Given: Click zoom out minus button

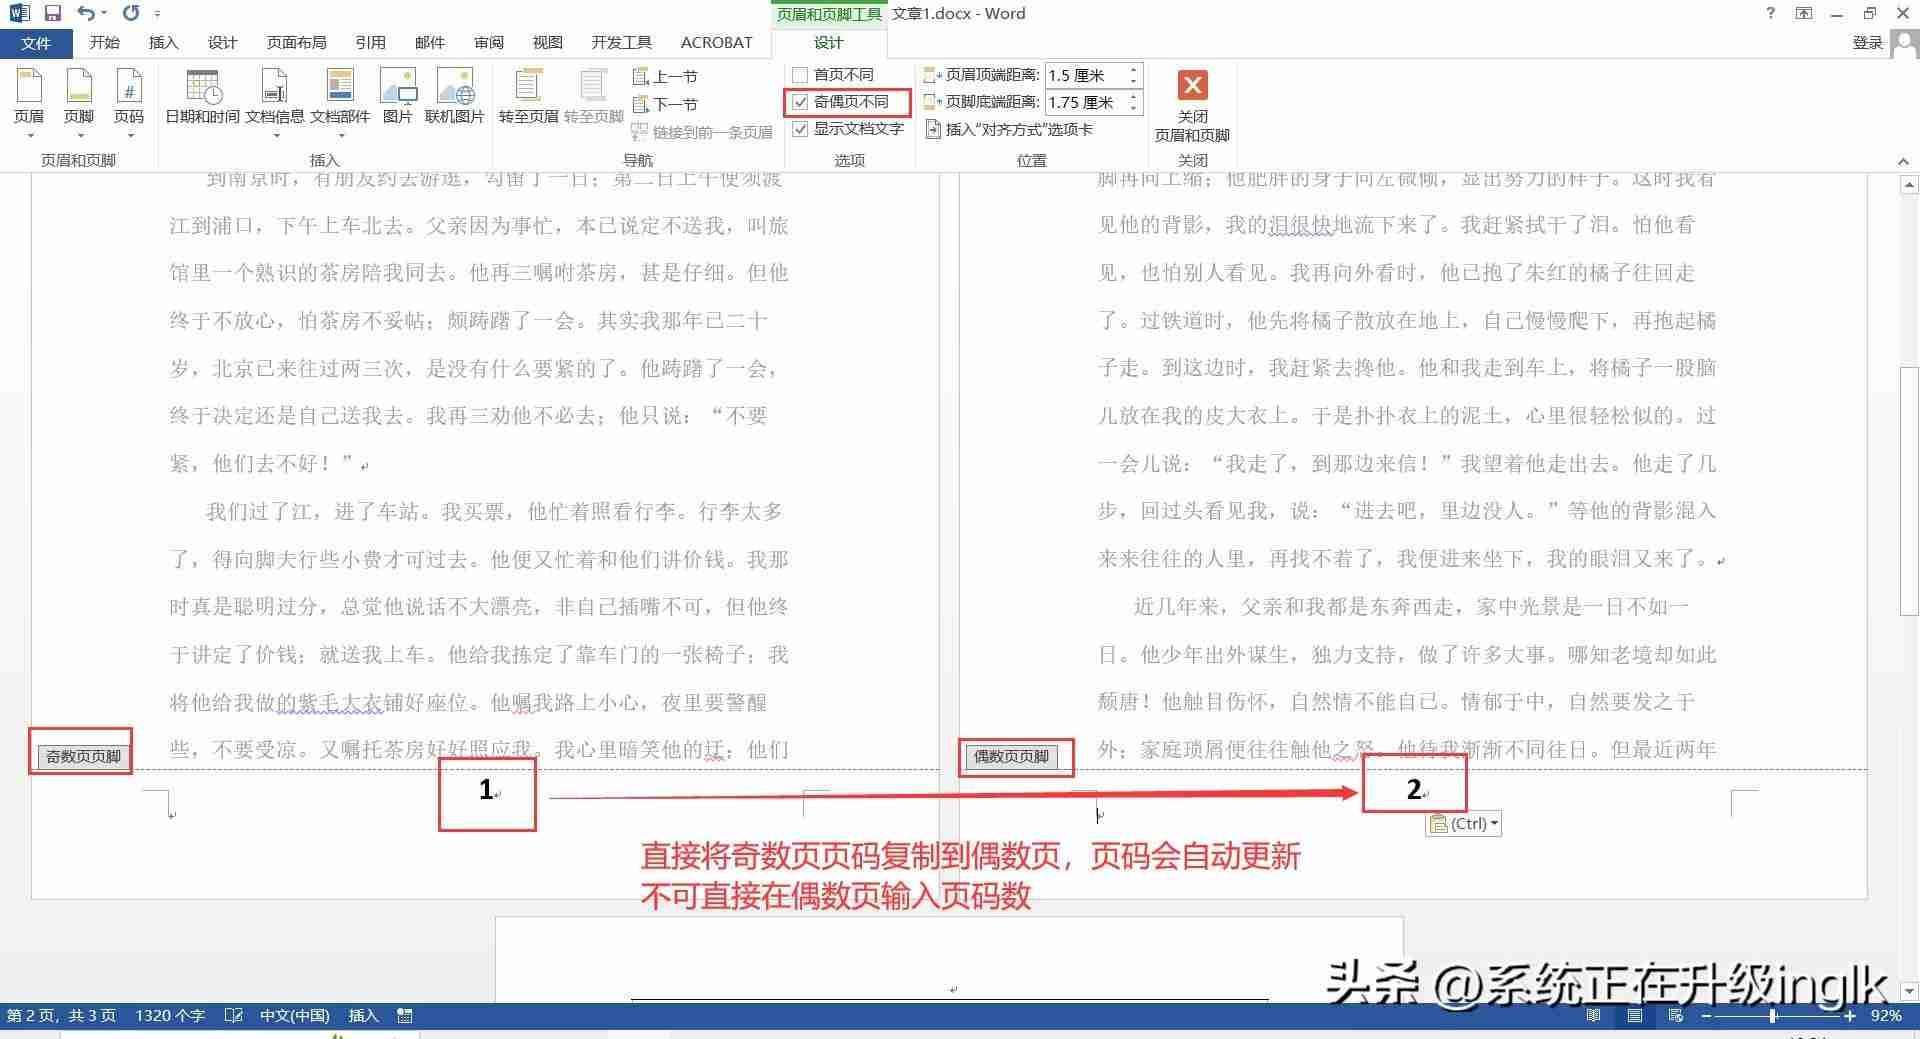Looking at the screenshot, I should (1706, 1016).
